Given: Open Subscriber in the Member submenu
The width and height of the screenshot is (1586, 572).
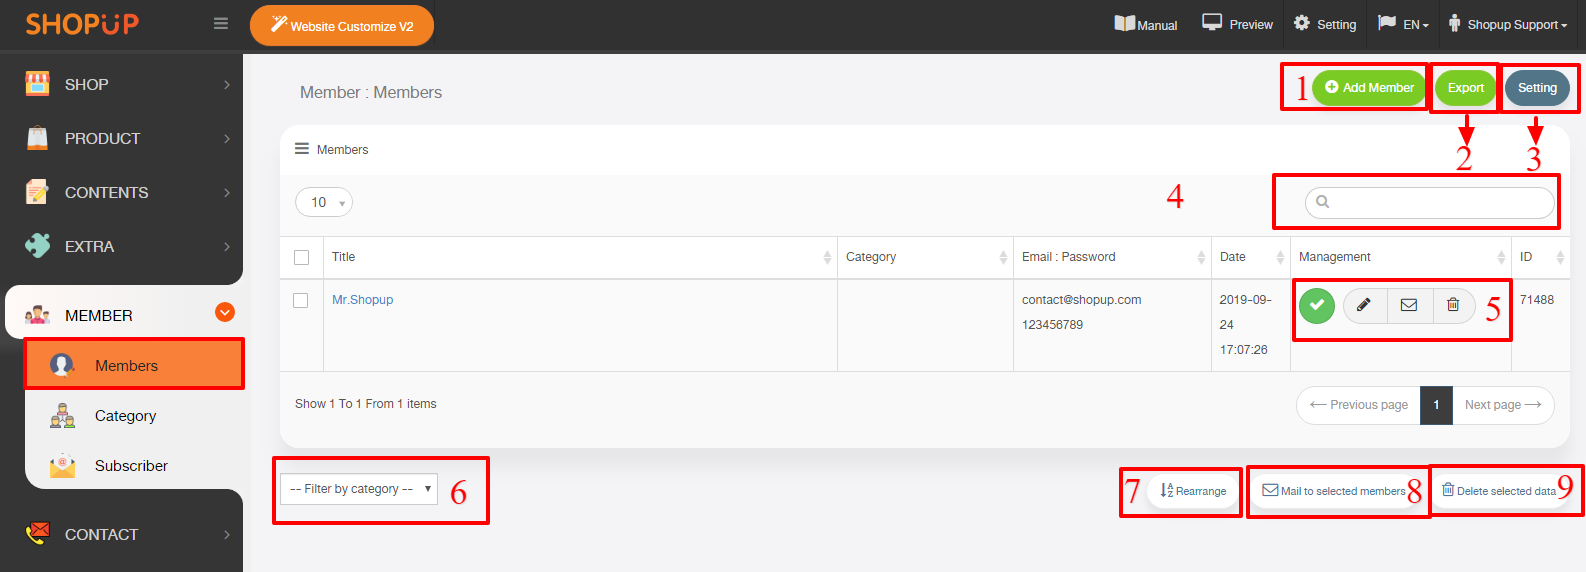Looking at the screenshot, I should pos(131,466).
